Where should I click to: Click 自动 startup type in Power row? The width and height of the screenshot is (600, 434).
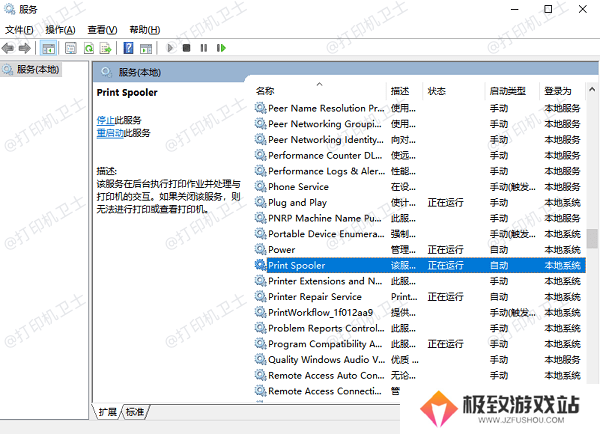click(x=499, y=250)
